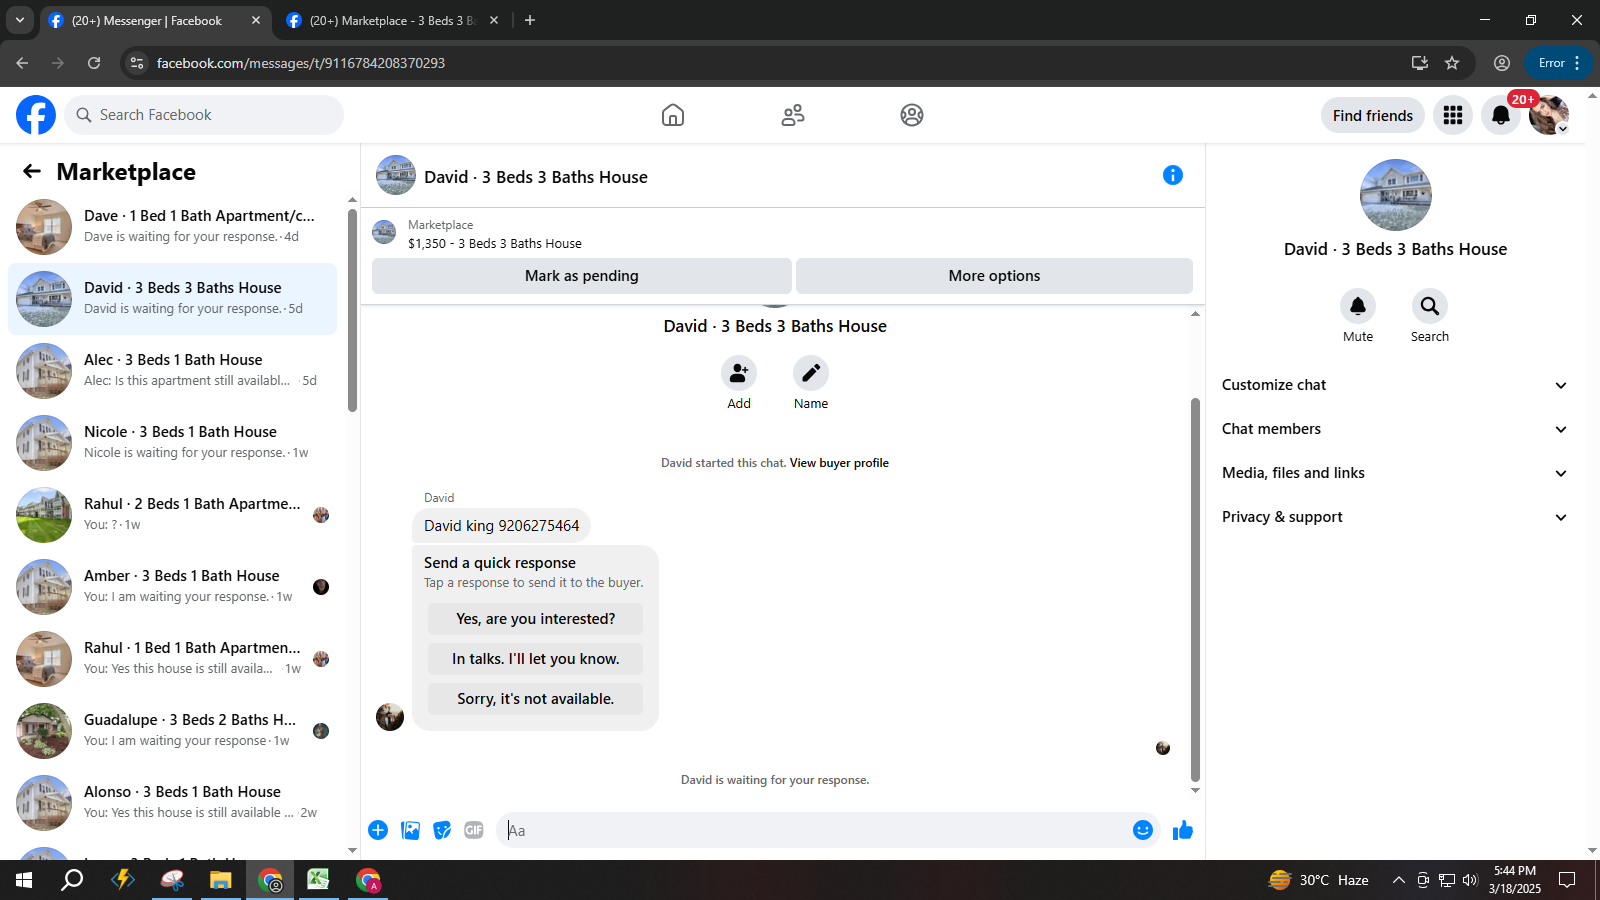The height and width of the screenshot is (900, 1600).
Task: Send a thumbs-up like
Action: tap(1183, 830)
